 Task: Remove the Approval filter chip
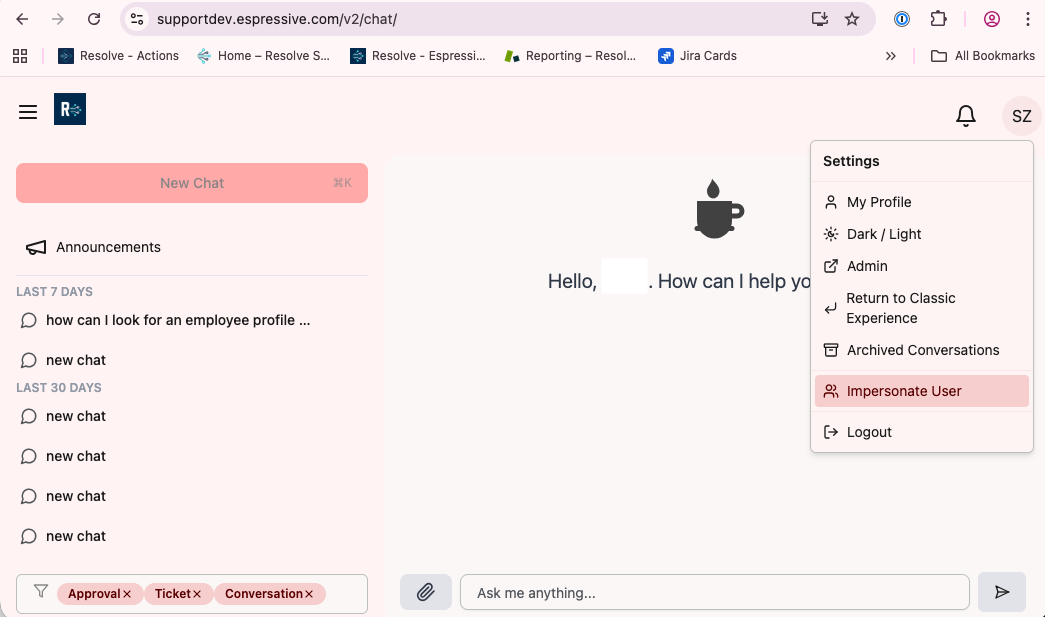[x=129, y=593]
